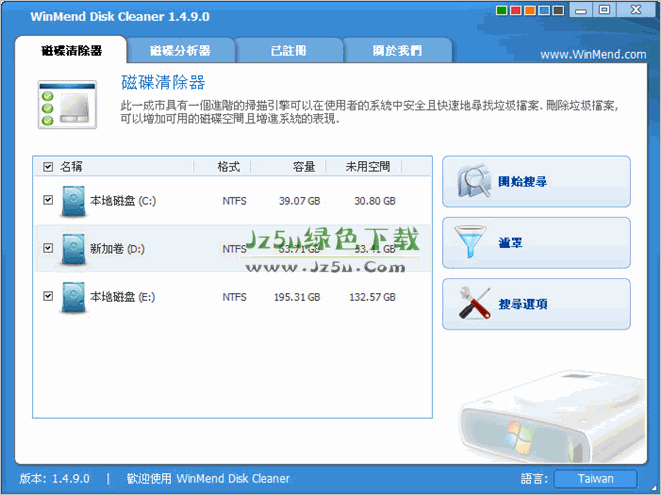The width and height of the screenshot is (661, 495).
Task: Click the 版本: 1.4.9.0 status text
Action: coord(54,479)
